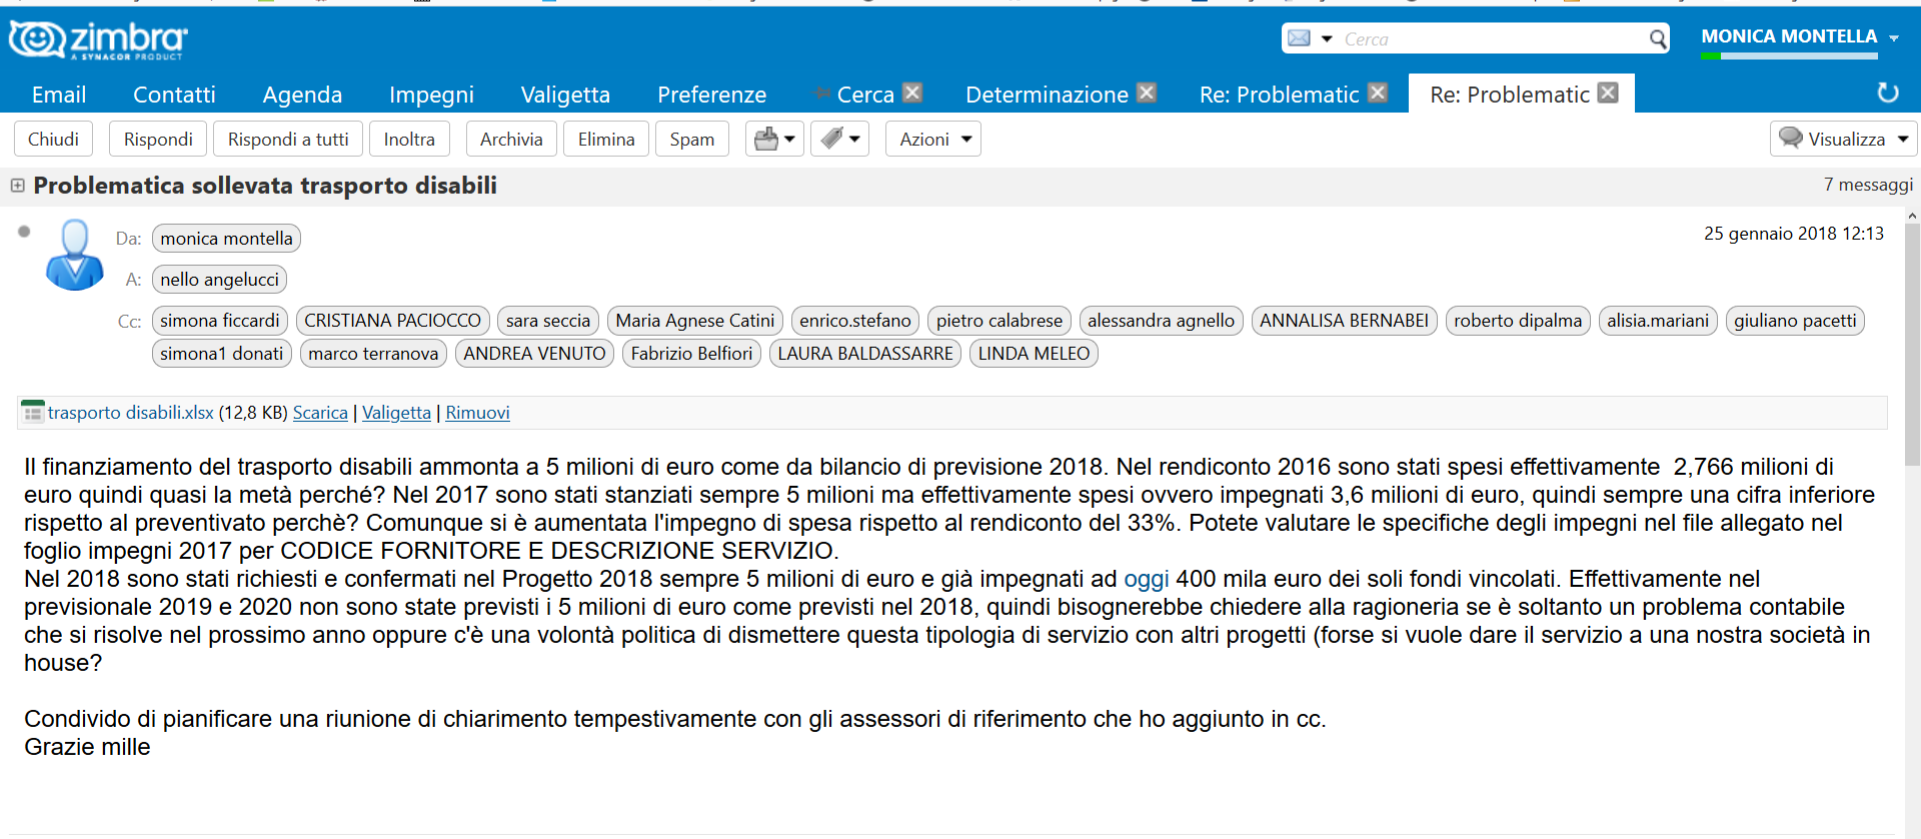
Task: Expand the conversation header
Action: click(17, 185)
